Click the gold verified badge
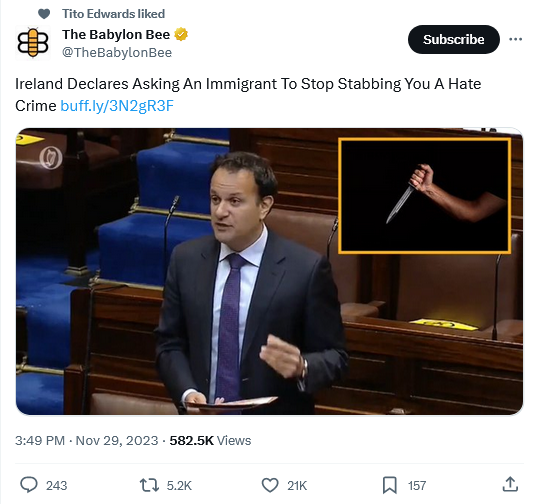The image size is (535, 504). pos(181,34)
